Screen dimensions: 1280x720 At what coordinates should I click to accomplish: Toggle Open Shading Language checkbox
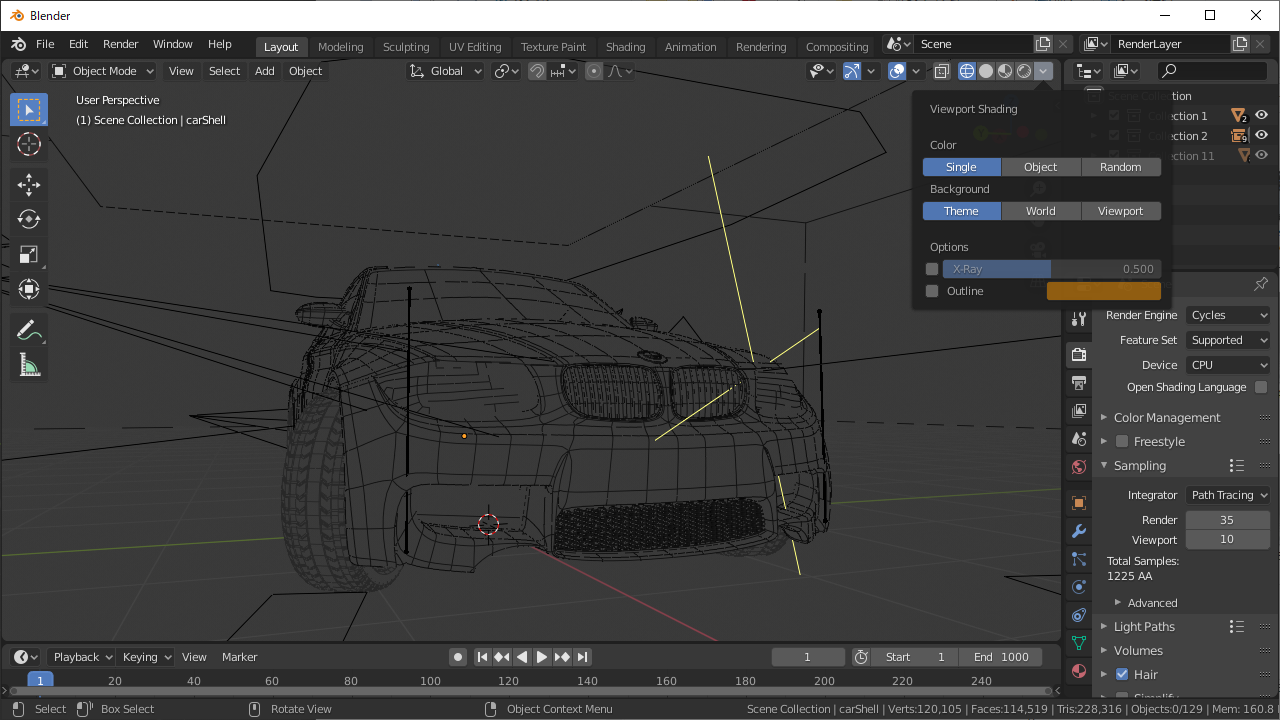click(1261, 387)
